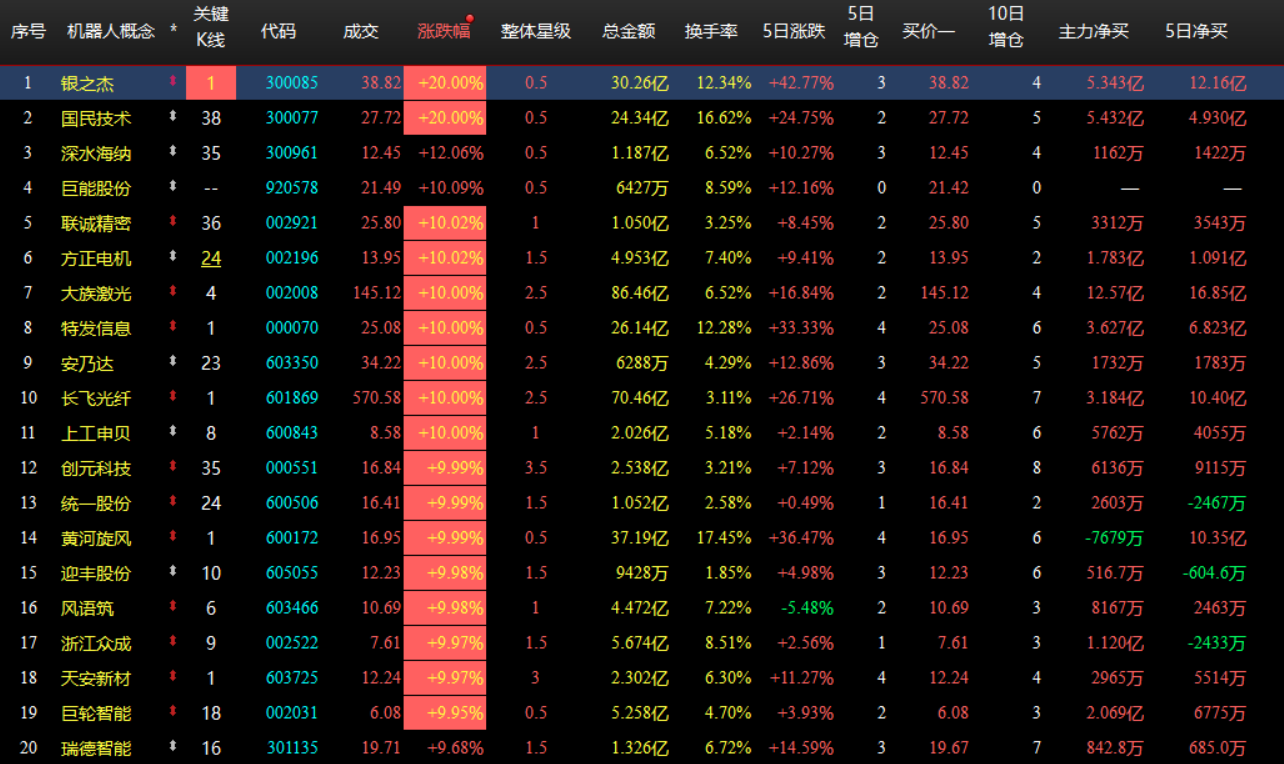Click the red marker icon beside 黄河旋风
Viewport: 1284px width, 764px height.
tap(173, 537)
